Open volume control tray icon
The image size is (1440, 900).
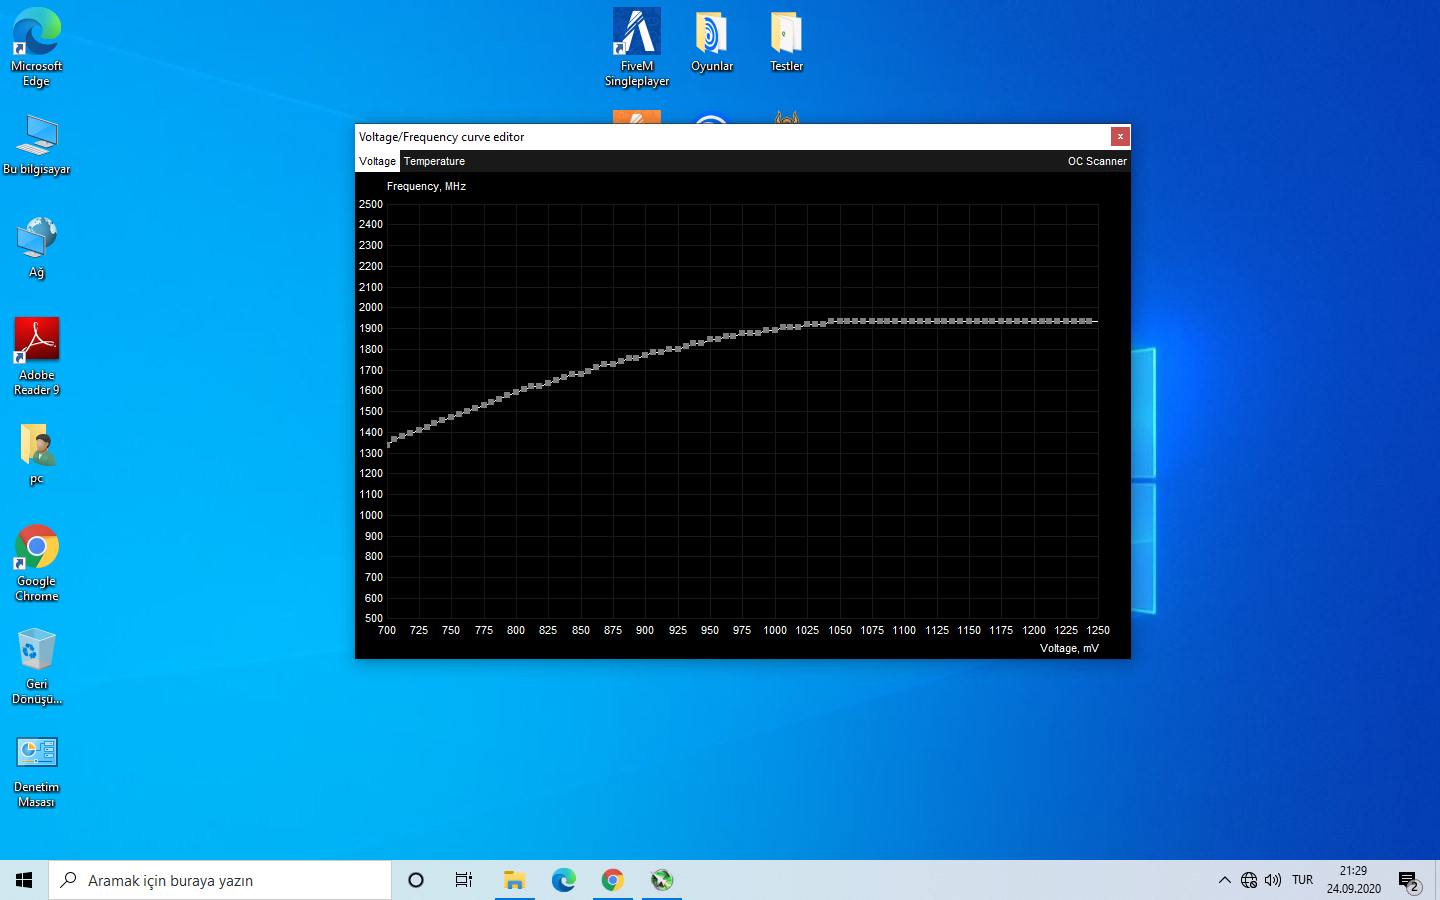point(1273,880)
